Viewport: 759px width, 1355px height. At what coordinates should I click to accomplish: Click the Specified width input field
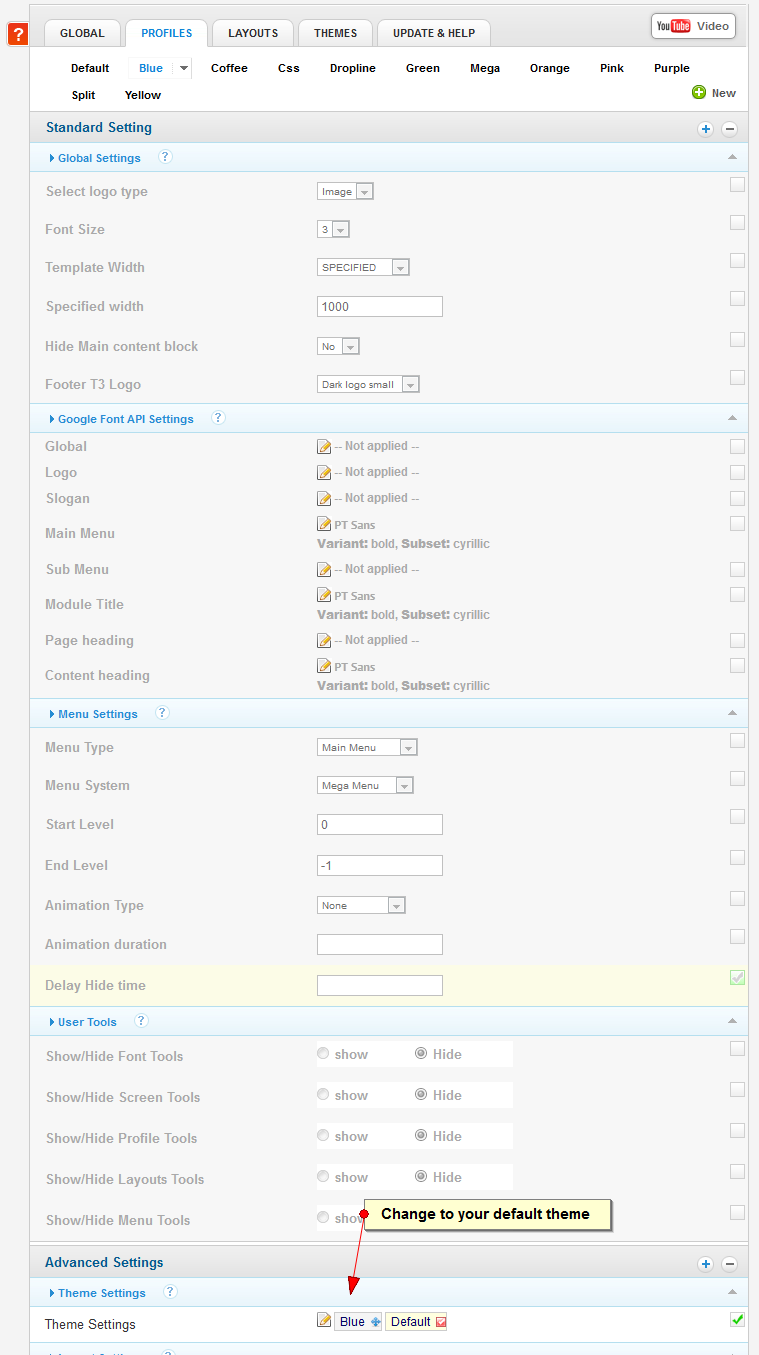[379, 307]
